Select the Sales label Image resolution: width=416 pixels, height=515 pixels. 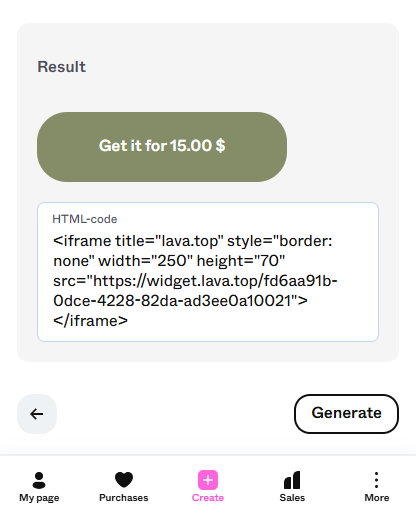pyautogui.click(x=292, y=498)
